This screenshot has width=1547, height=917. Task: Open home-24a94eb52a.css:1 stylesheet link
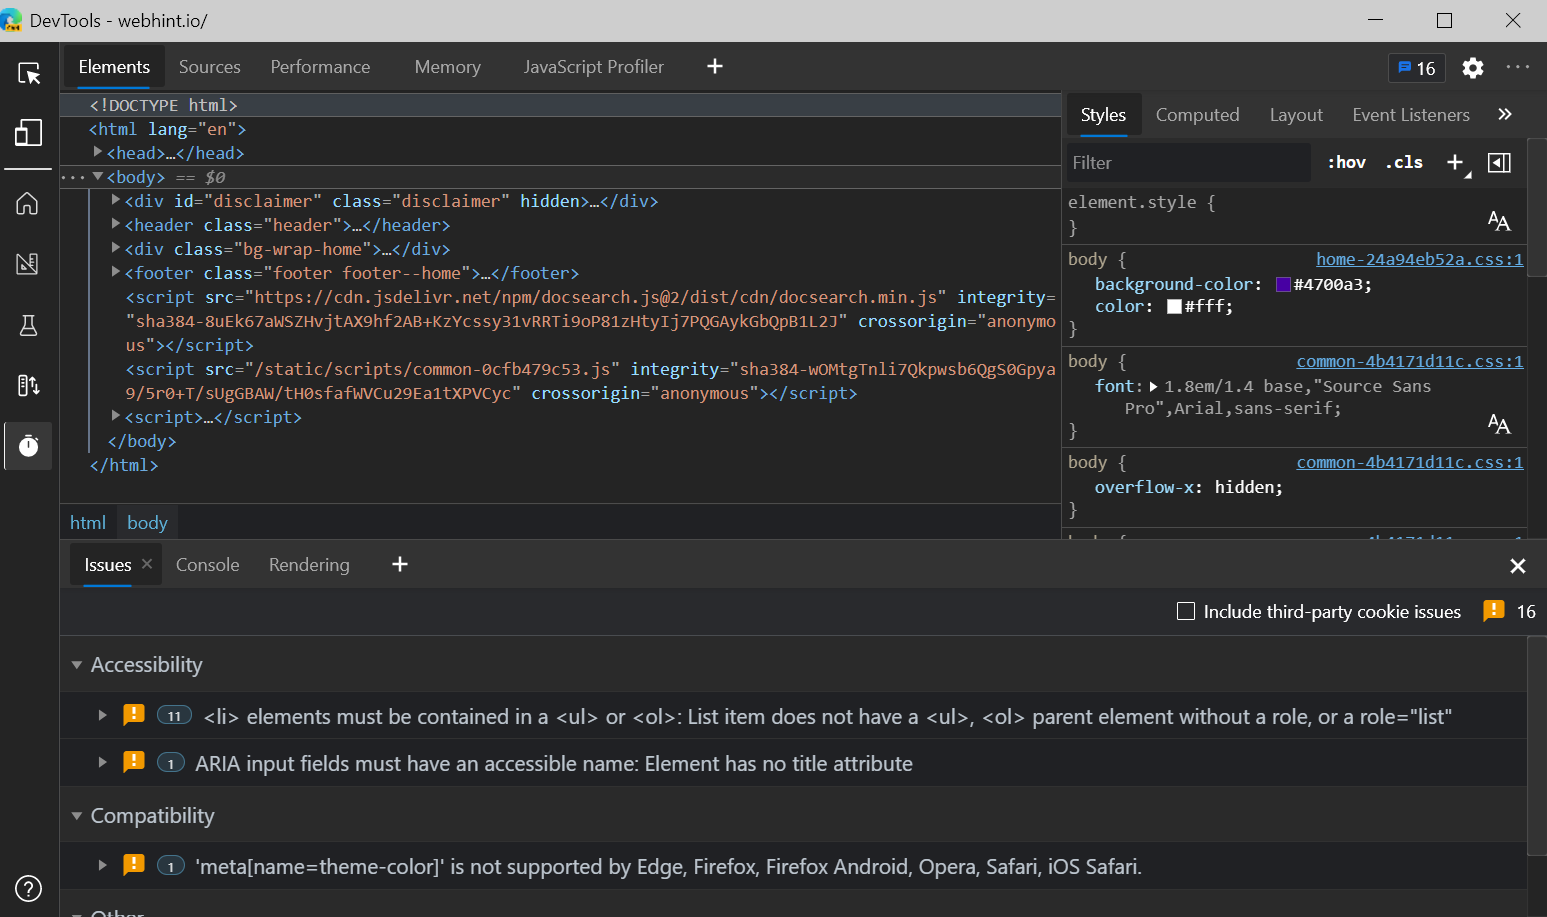click(x=1419, y=259)
